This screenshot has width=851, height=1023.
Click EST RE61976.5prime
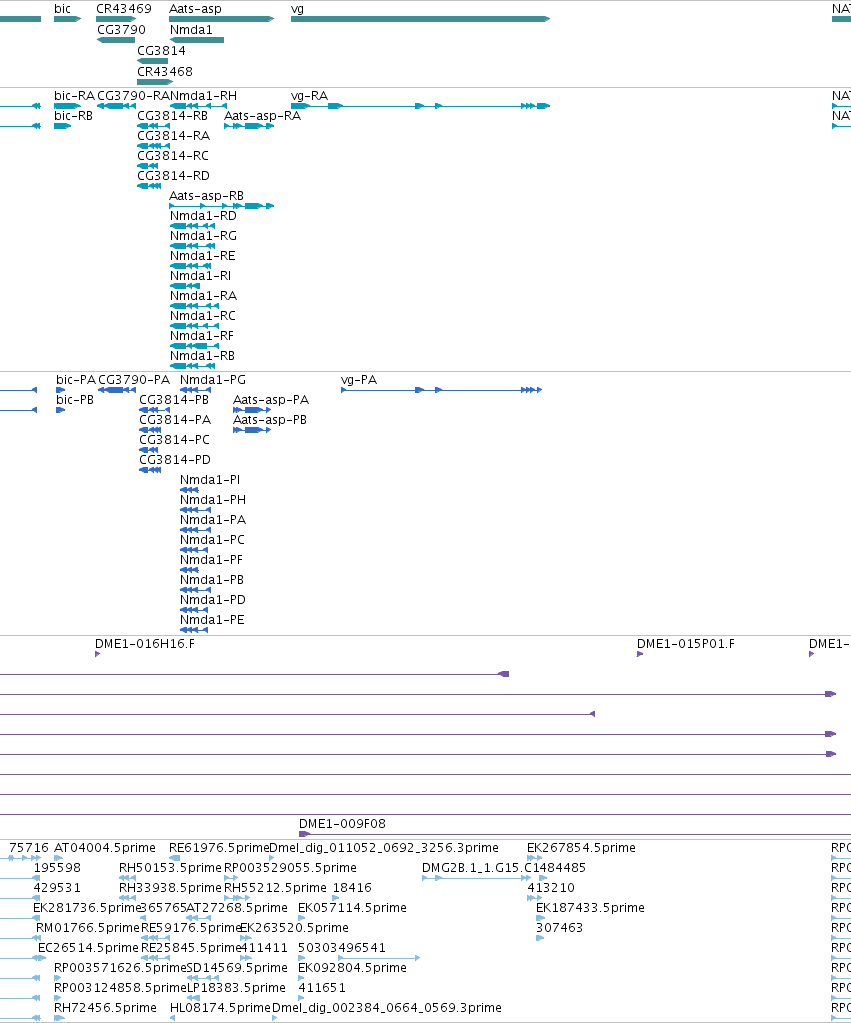tap(219, 848)
